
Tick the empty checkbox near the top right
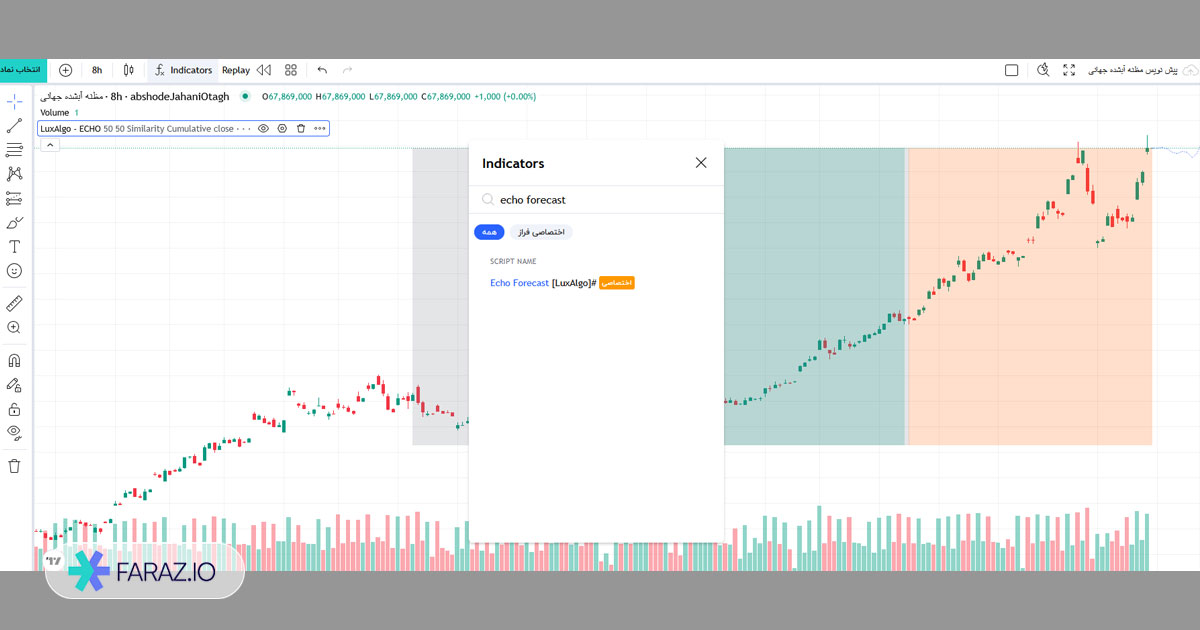[x=1011, y=69]
